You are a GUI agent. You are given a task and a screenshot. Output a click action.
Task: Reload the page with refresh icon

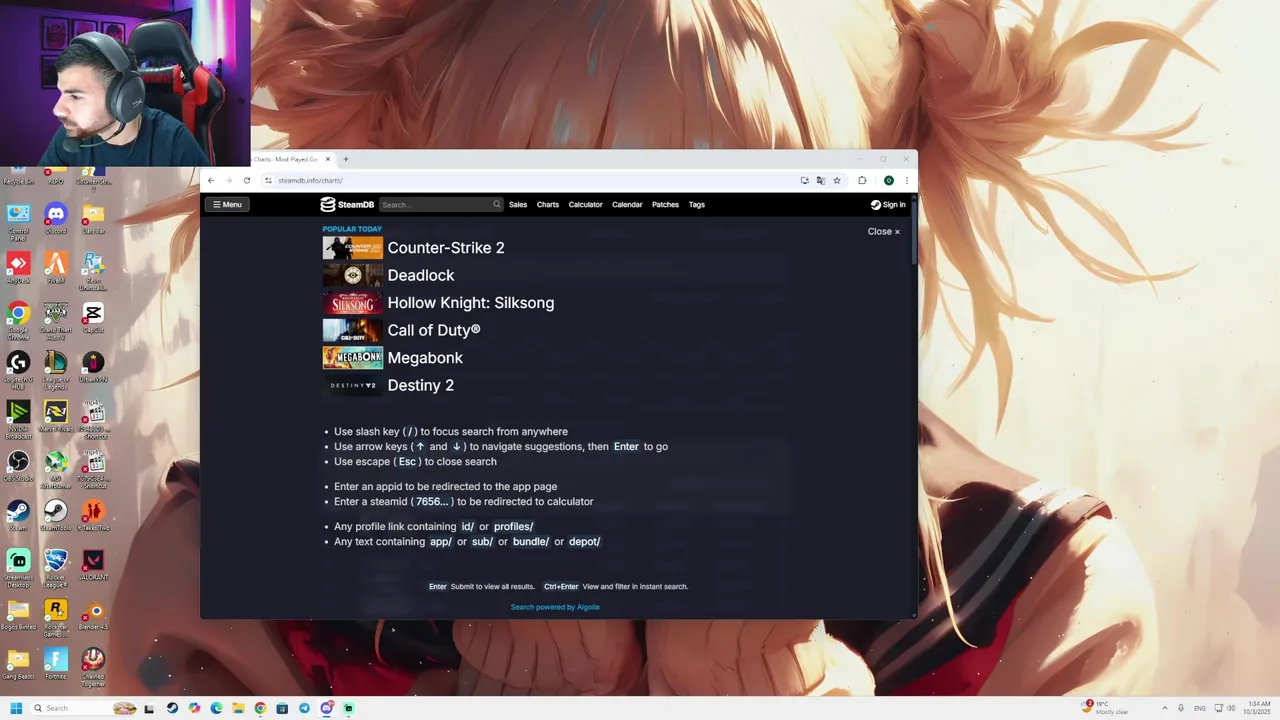point(247,180)
